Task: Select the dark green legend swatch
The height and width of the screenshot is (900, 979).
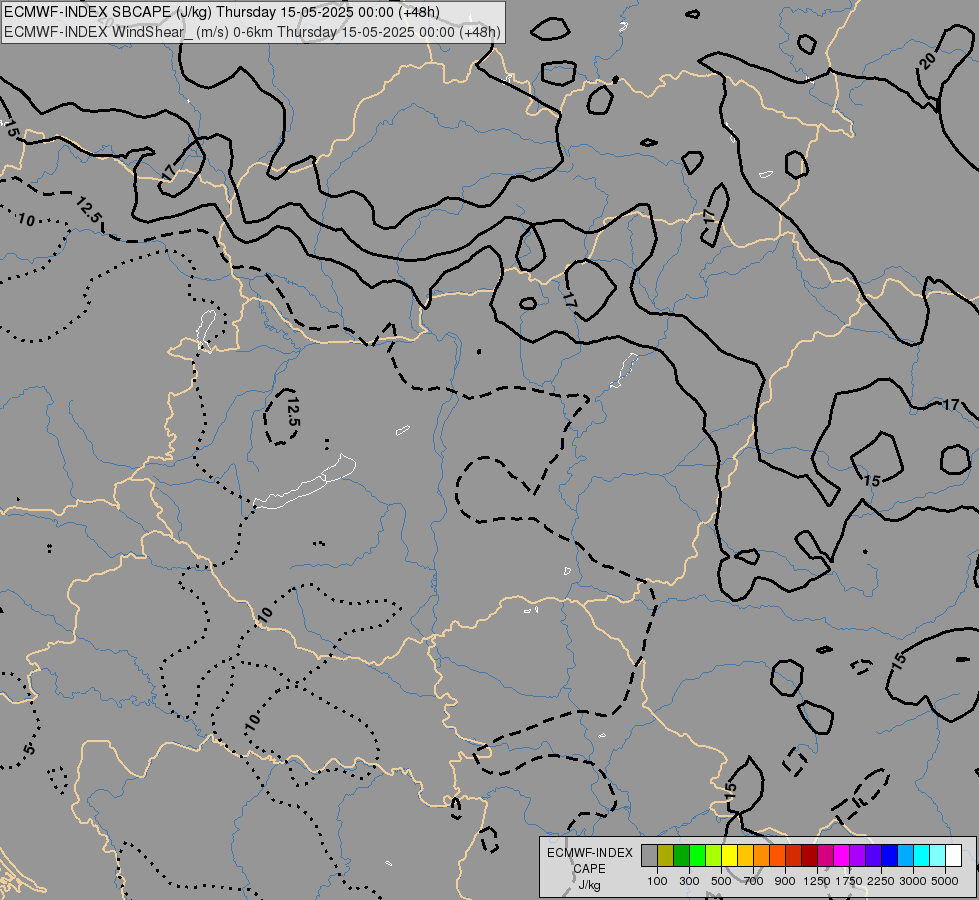Action: point(682,855)
